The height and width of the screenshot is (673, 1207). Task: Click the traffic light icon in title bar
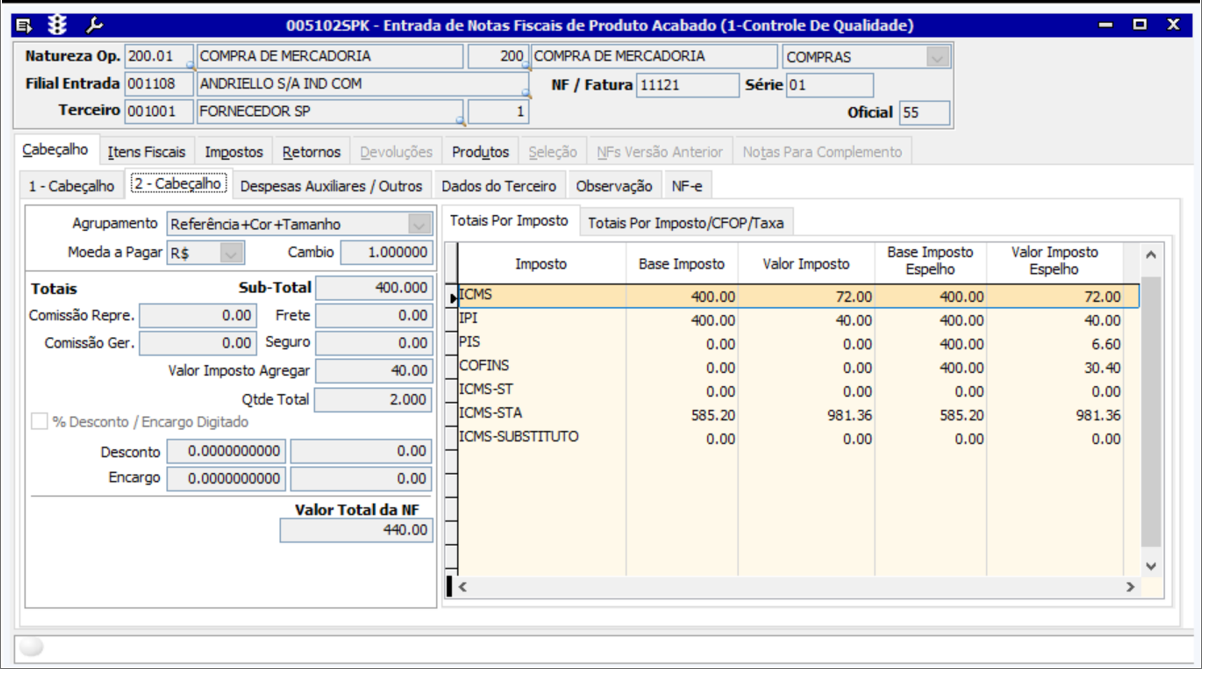click(x=57, y=25)
